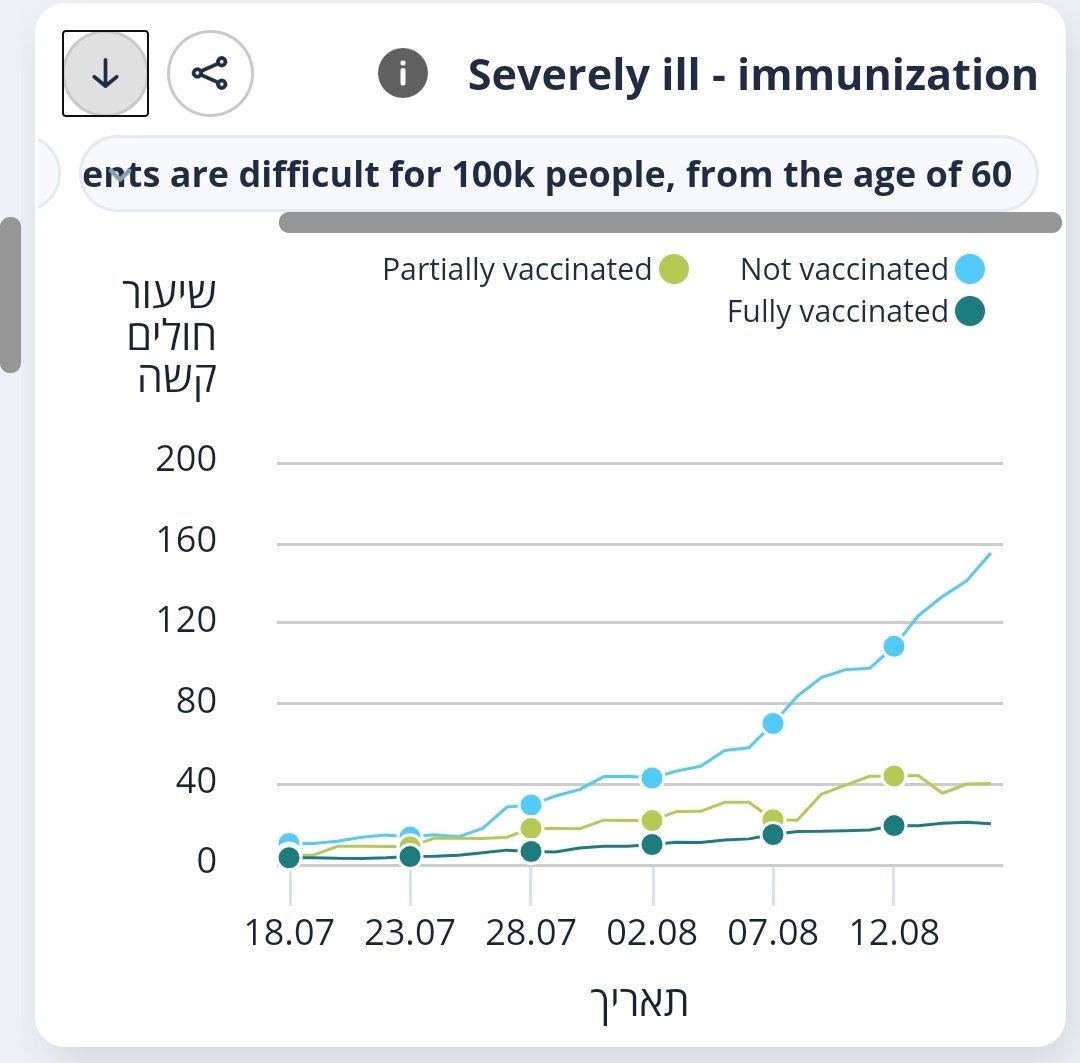Viewport: 1080px width, 1063px height.
Task: Select Fully vaccinated data point at 12.08
Action: (x=894, y=826)
